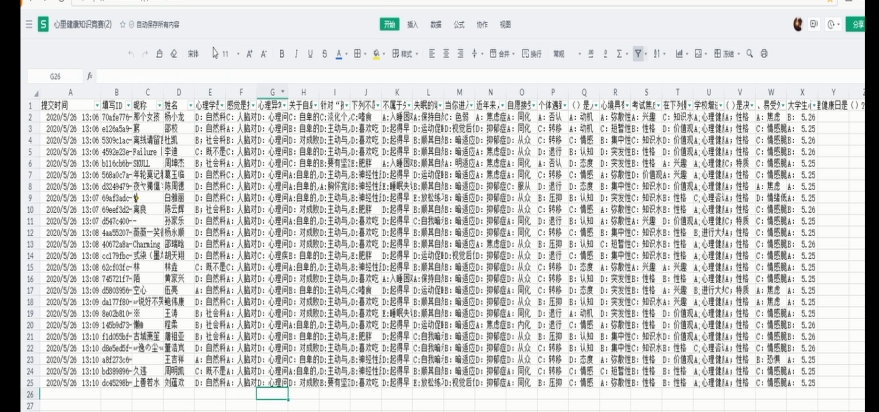Open the fill color dropdown arrow
Screen dimensions: 879x412
tap(384, 54)
